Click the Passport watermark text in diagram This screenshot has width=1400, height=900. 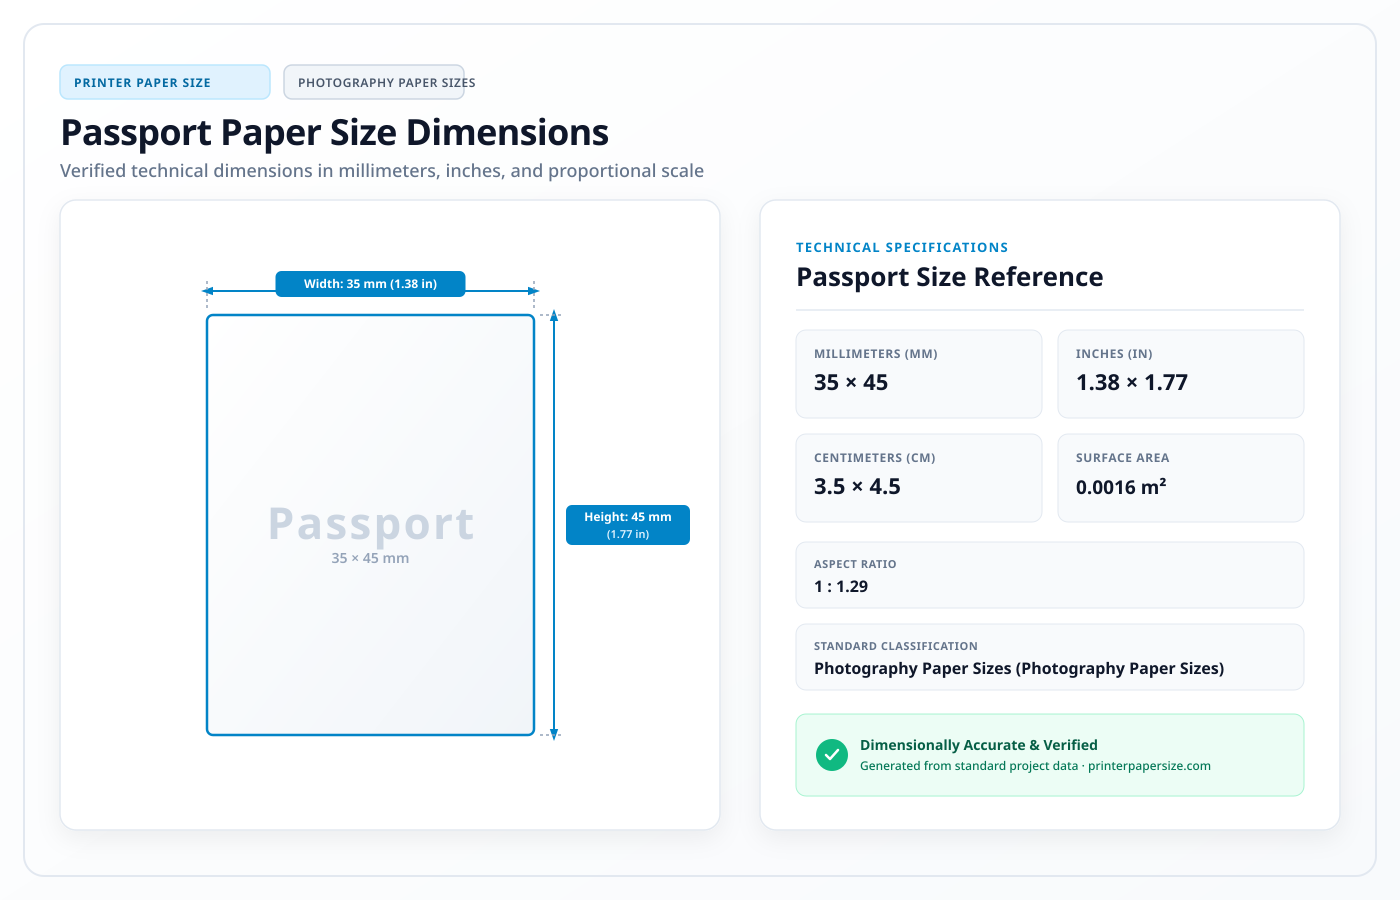coord(371,523)
